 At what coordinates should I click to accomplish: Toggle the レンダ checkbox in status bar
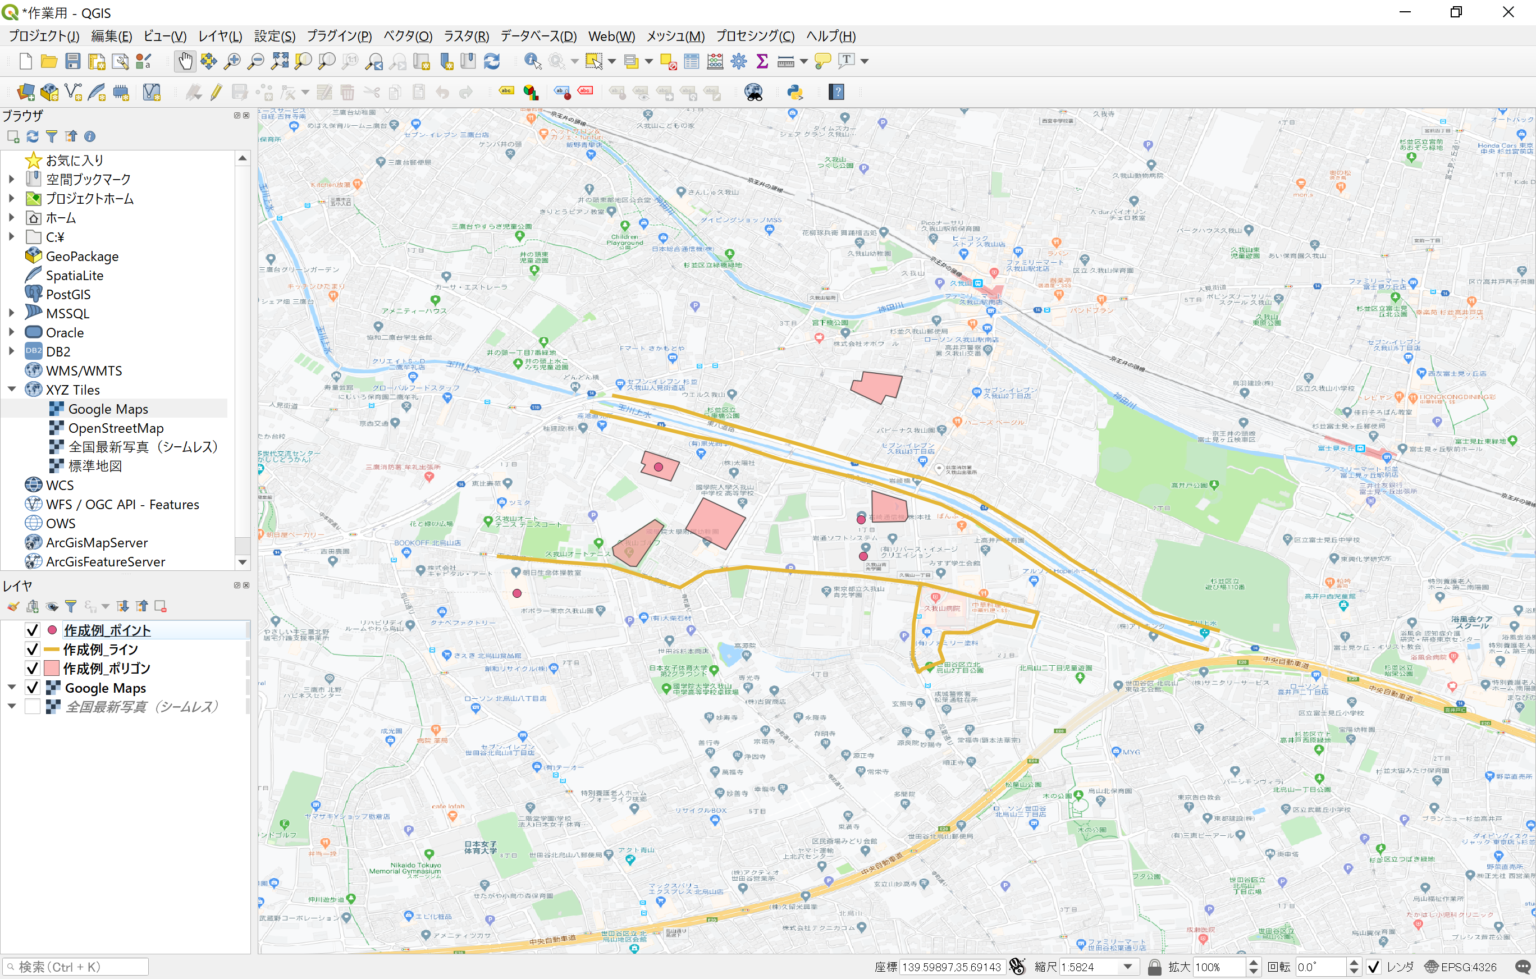tap(1372, 966)
